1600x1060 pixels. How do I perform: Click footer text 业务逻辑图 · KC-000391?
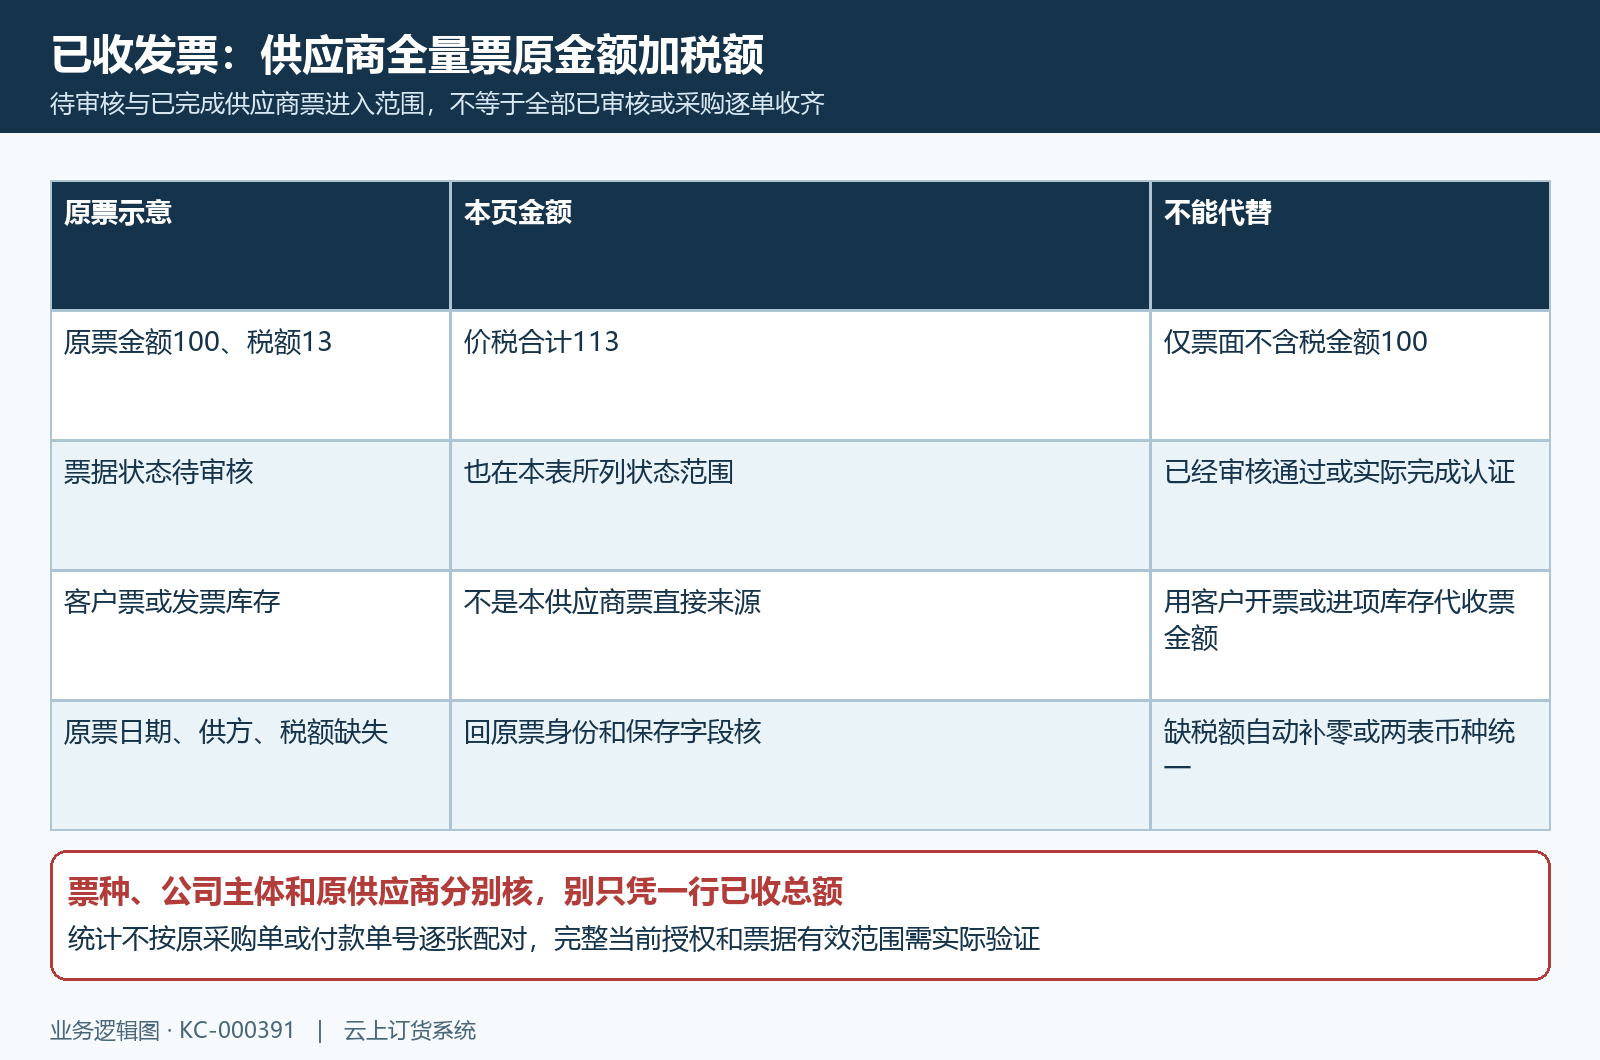coord(173,1031)
